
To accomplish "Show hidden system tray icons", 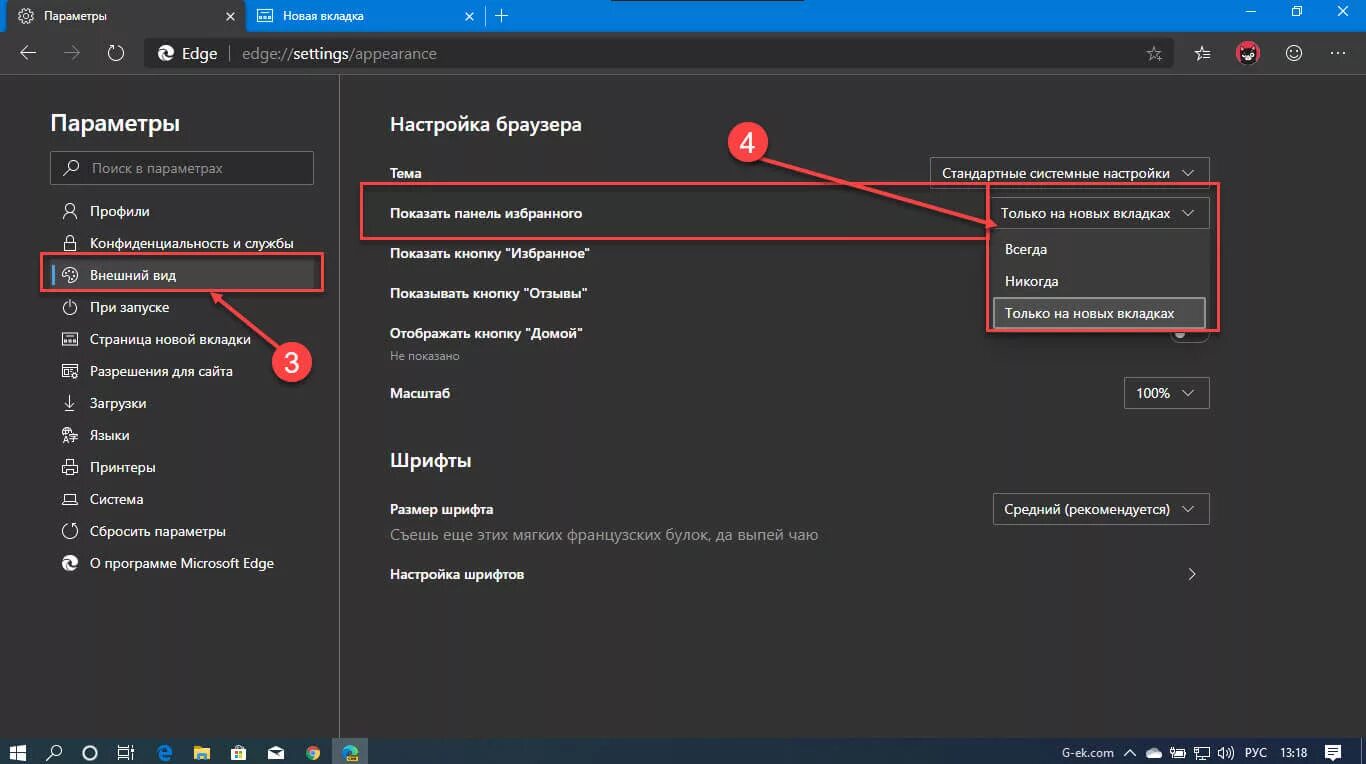I will coord(1130,752).
